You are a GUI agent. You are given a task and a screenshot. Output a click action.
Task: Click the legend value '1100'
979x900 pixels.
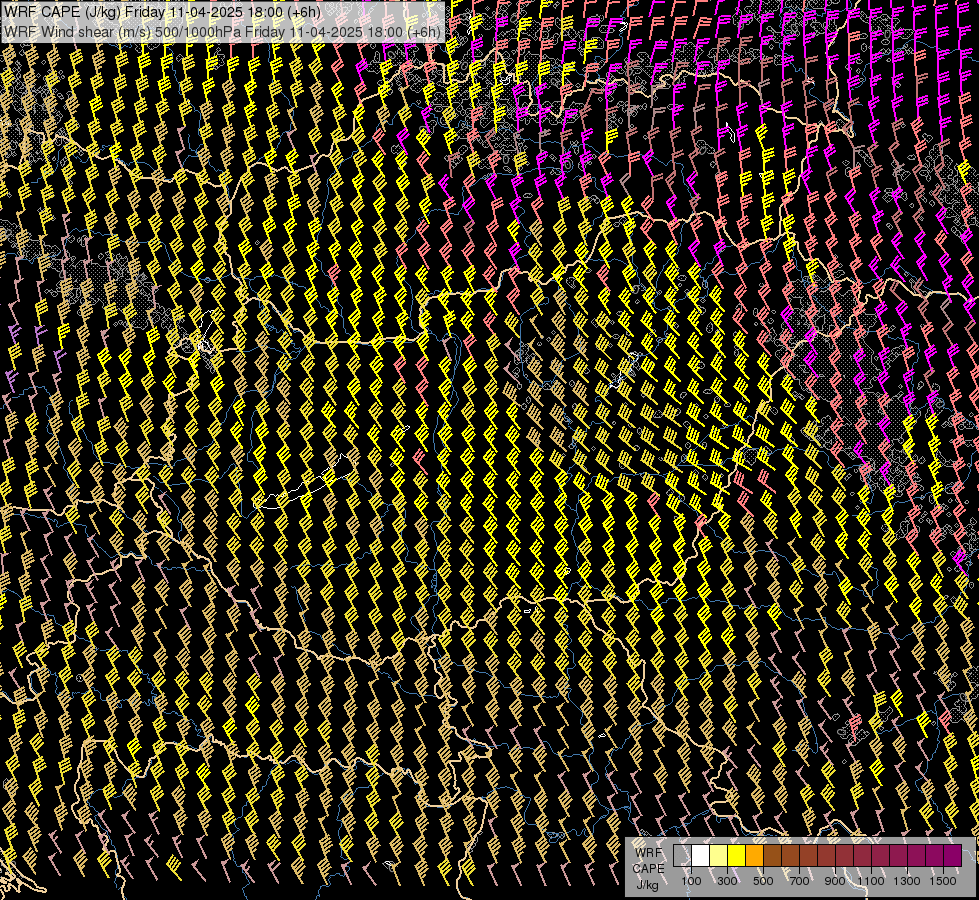coord(871,881)
